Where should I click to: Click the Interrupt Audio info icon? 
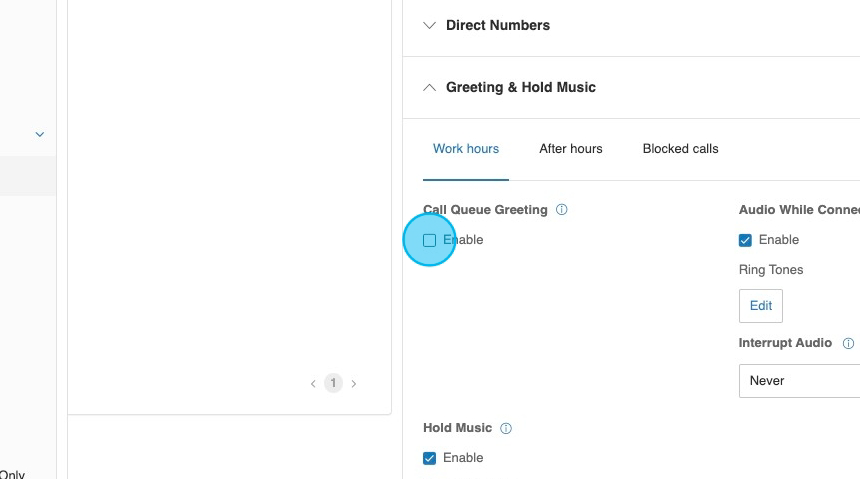(x=848, y=343)
